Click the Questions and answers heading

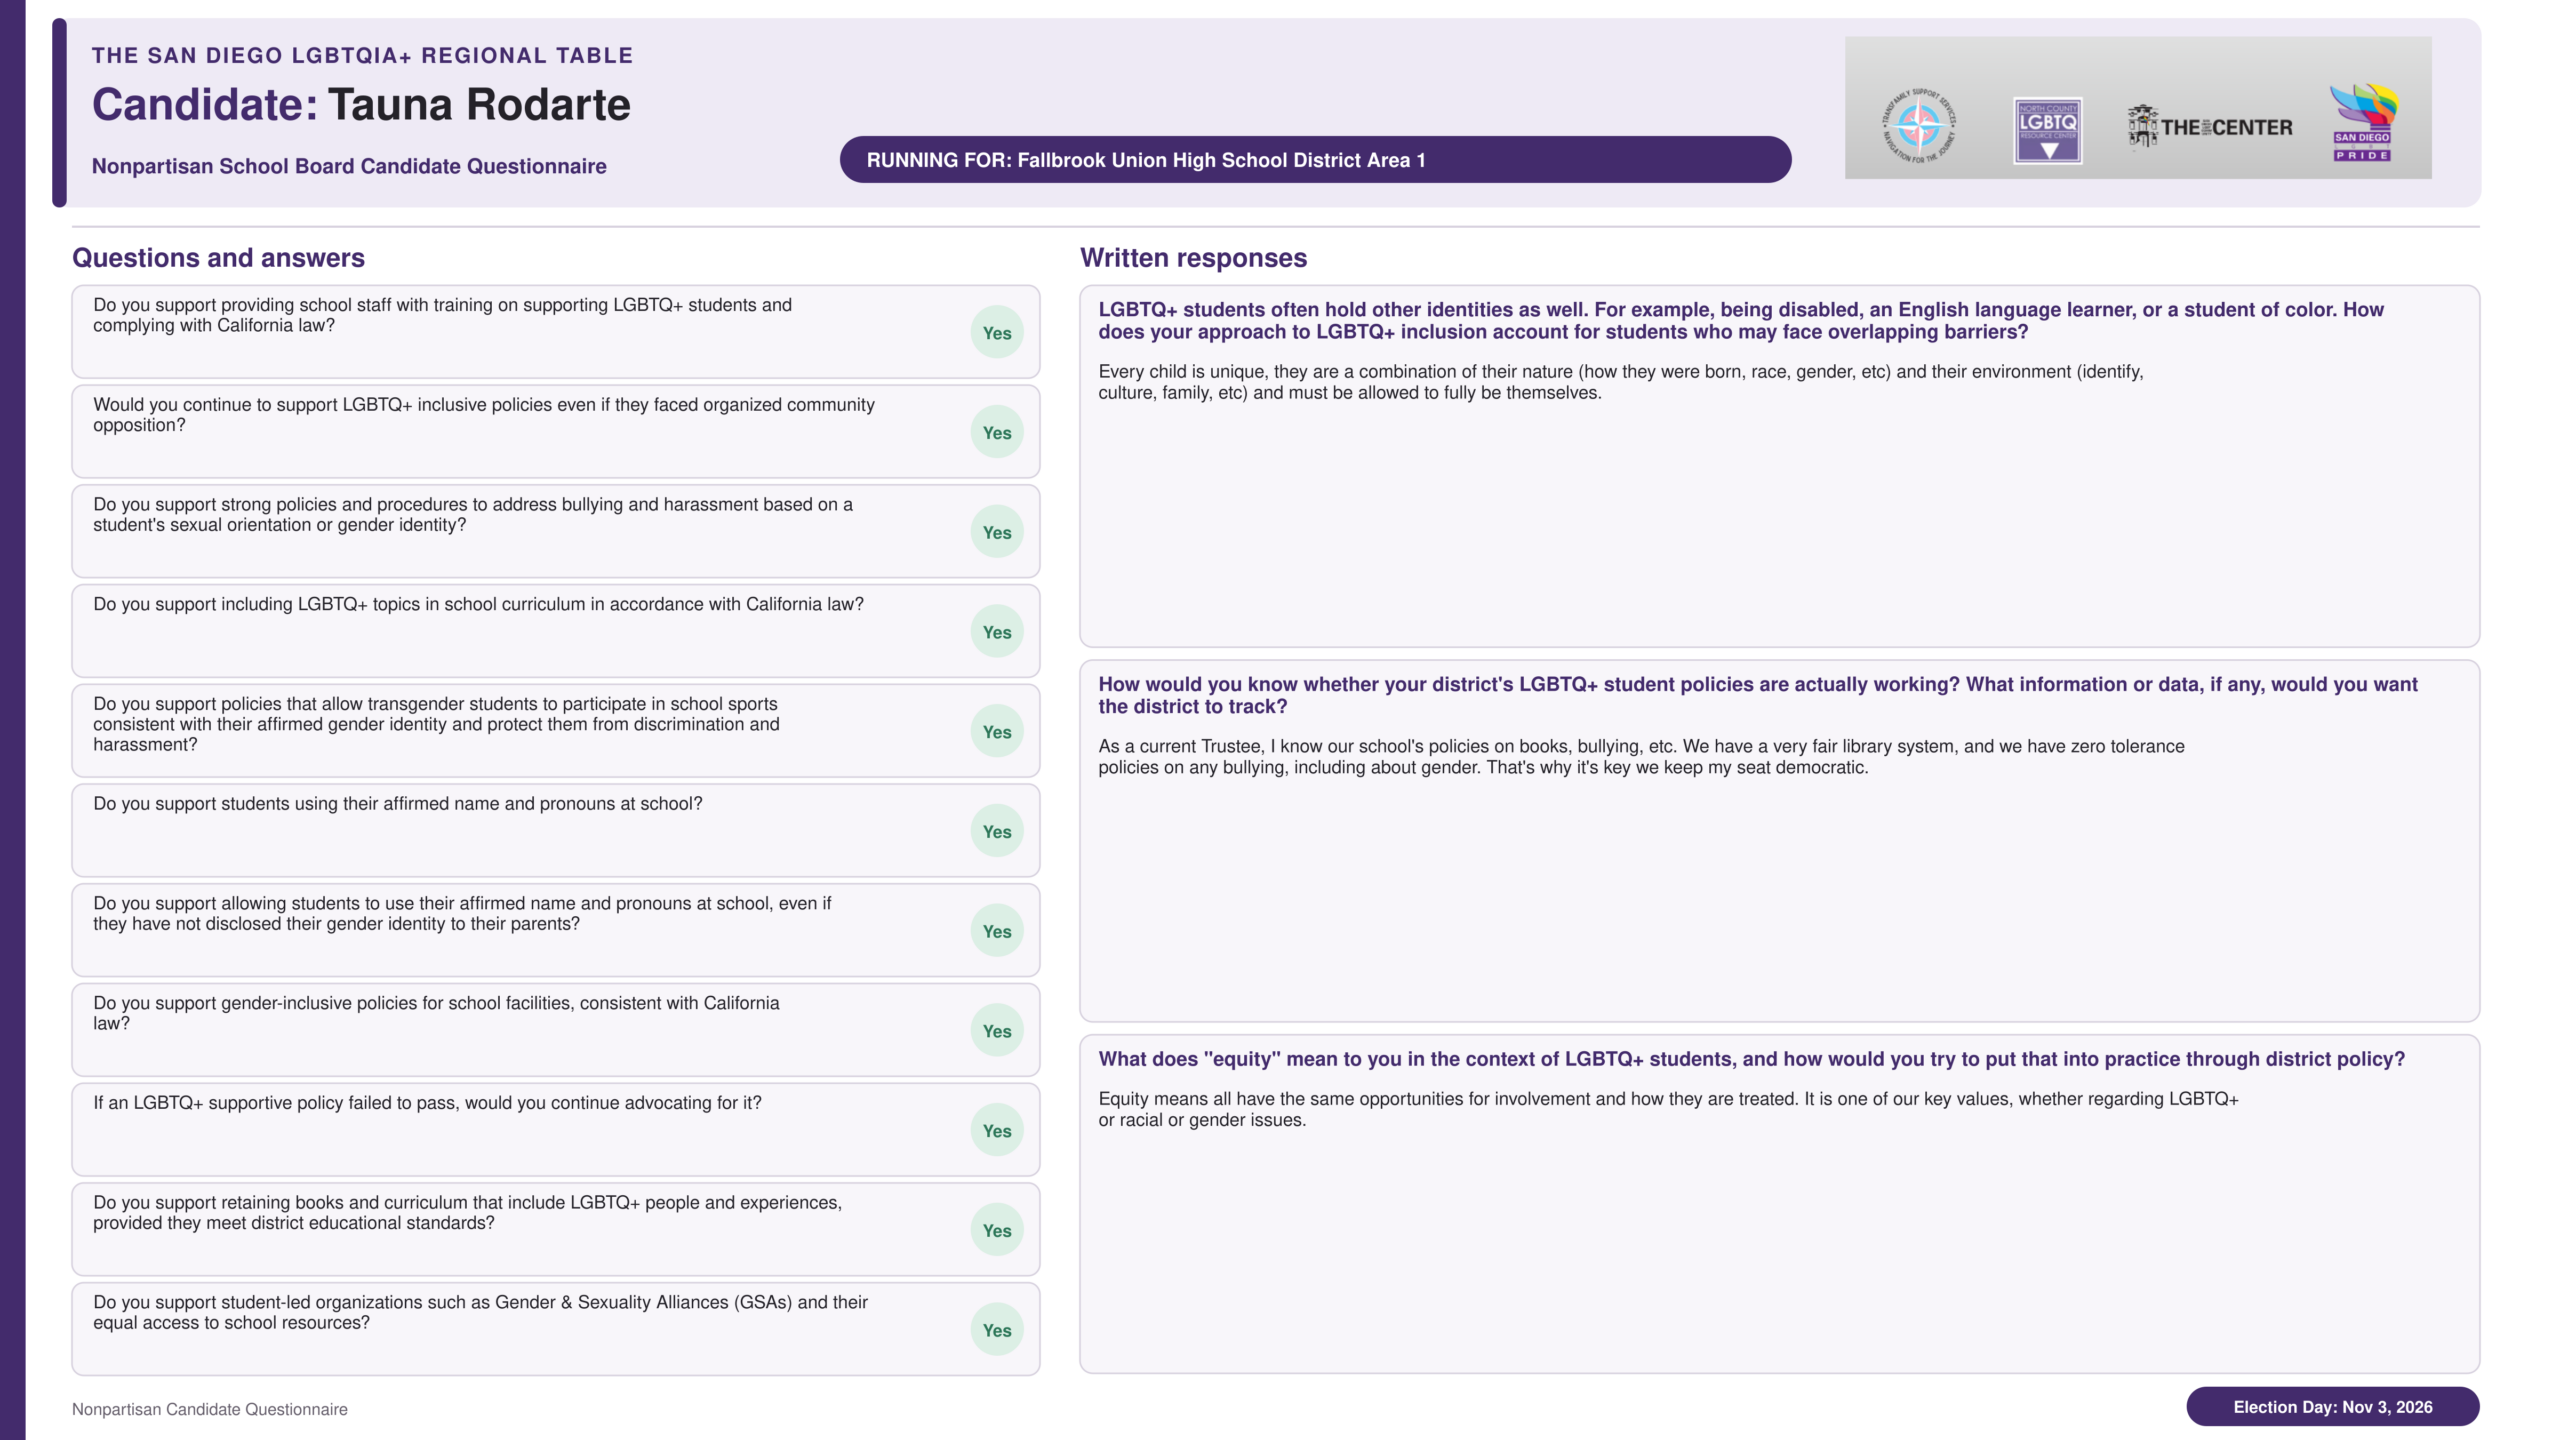coord(218,258)
